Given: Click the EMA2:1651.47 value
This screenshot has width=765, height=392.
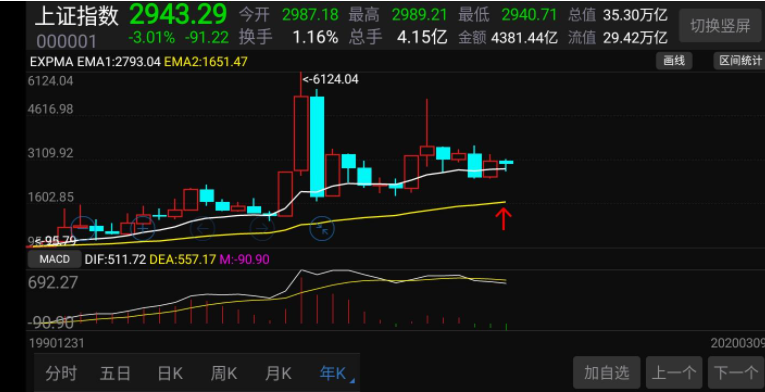Looking at the screenshot, I should [206, 62].
